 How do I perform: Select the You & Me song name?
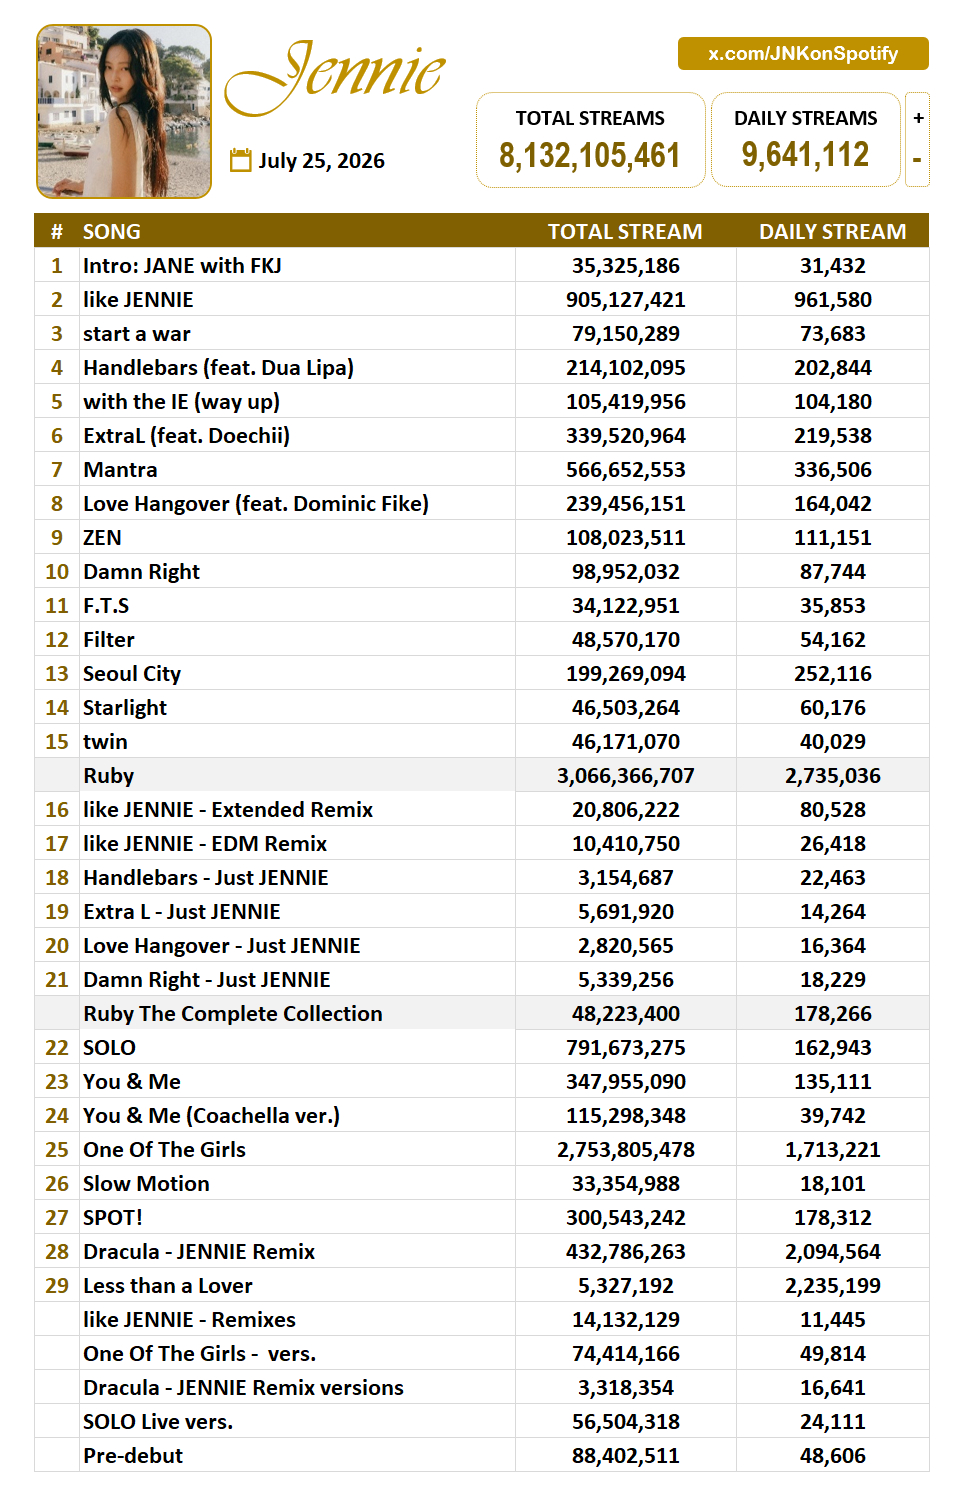coord(132,1081)
